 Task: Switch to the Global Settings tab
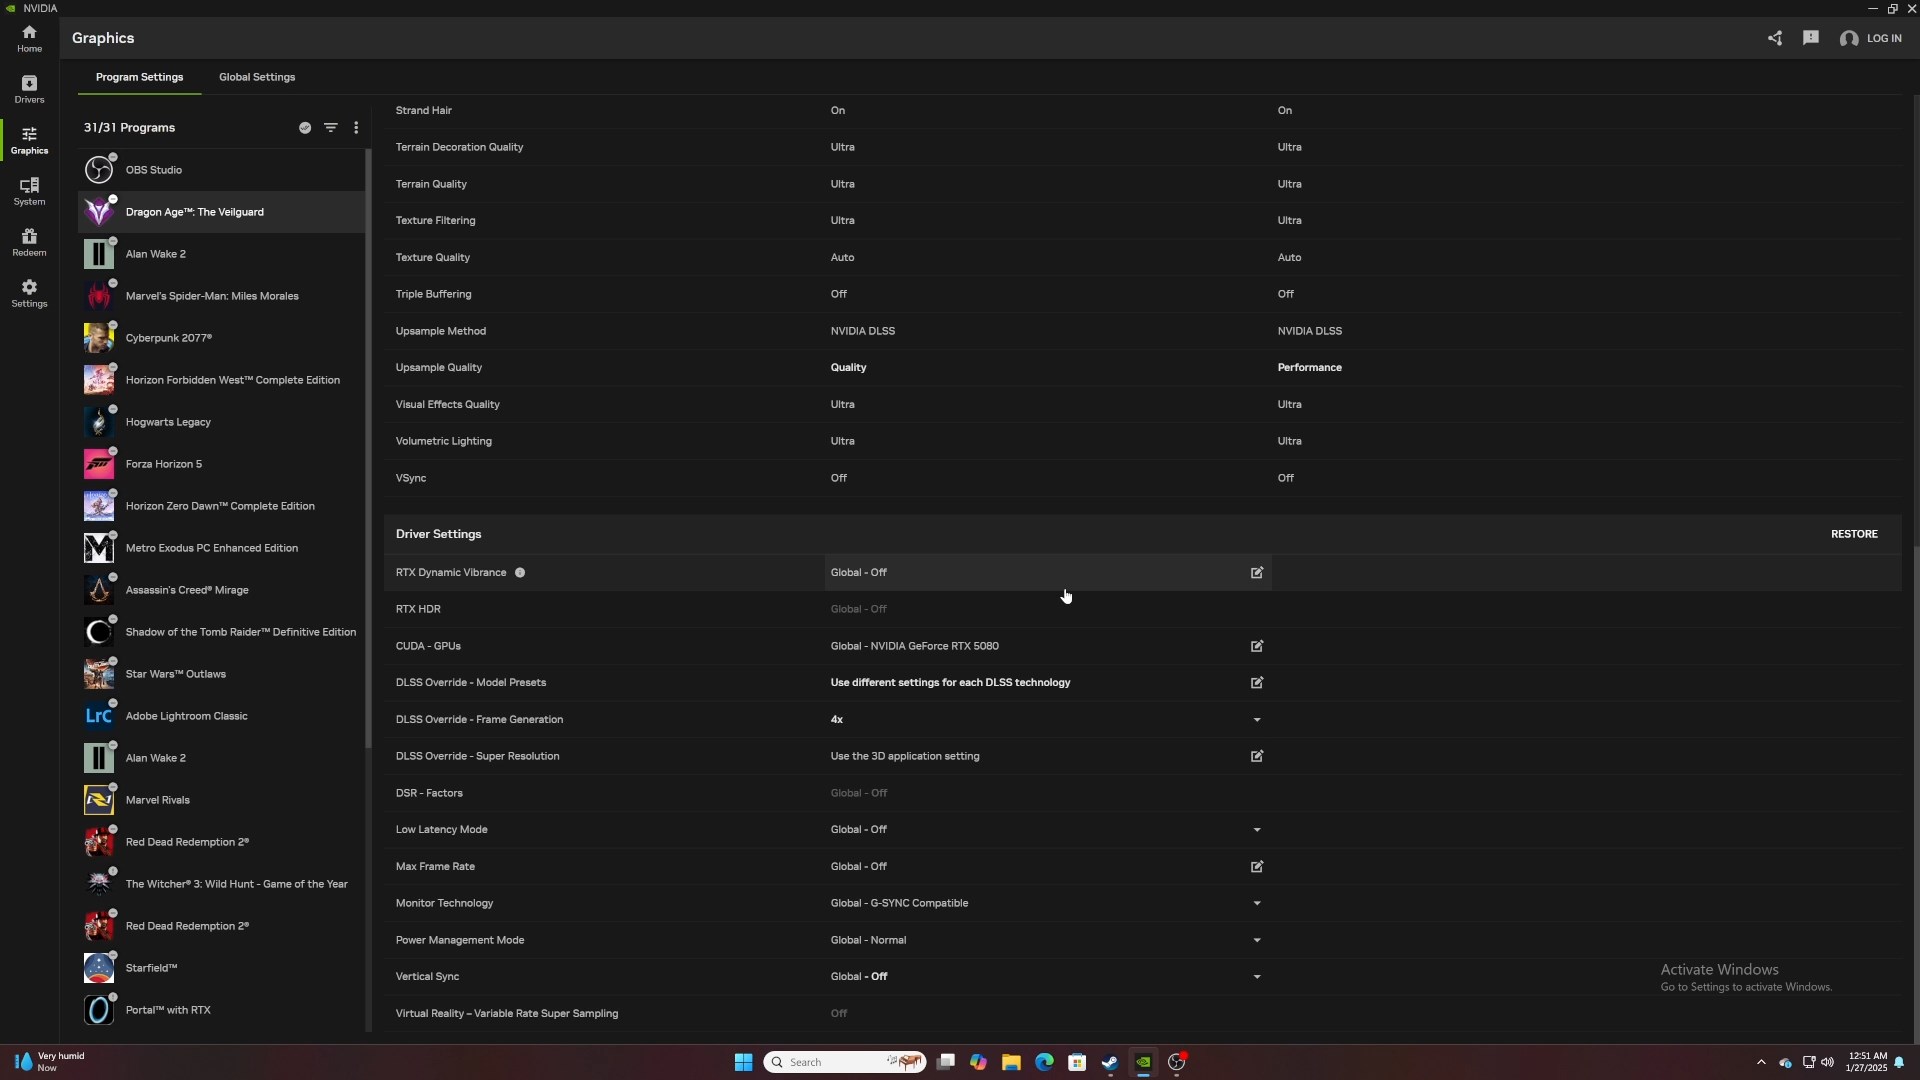[257, 77]
